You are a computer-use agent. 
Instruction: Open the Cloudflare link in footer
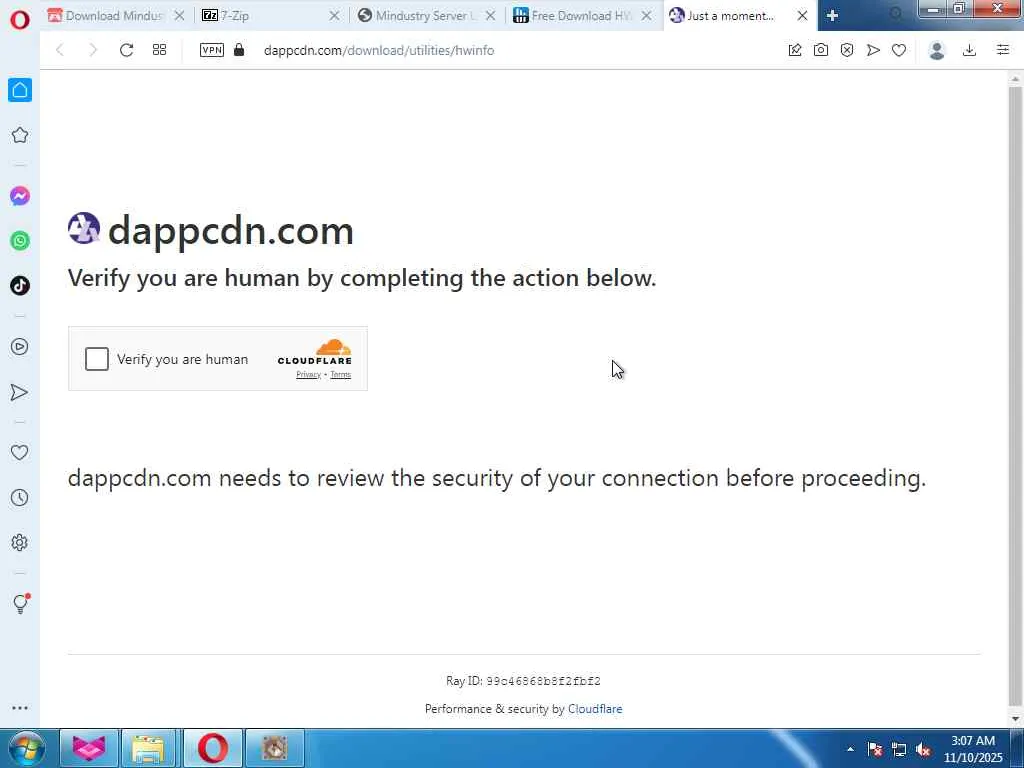coord(595,709)
